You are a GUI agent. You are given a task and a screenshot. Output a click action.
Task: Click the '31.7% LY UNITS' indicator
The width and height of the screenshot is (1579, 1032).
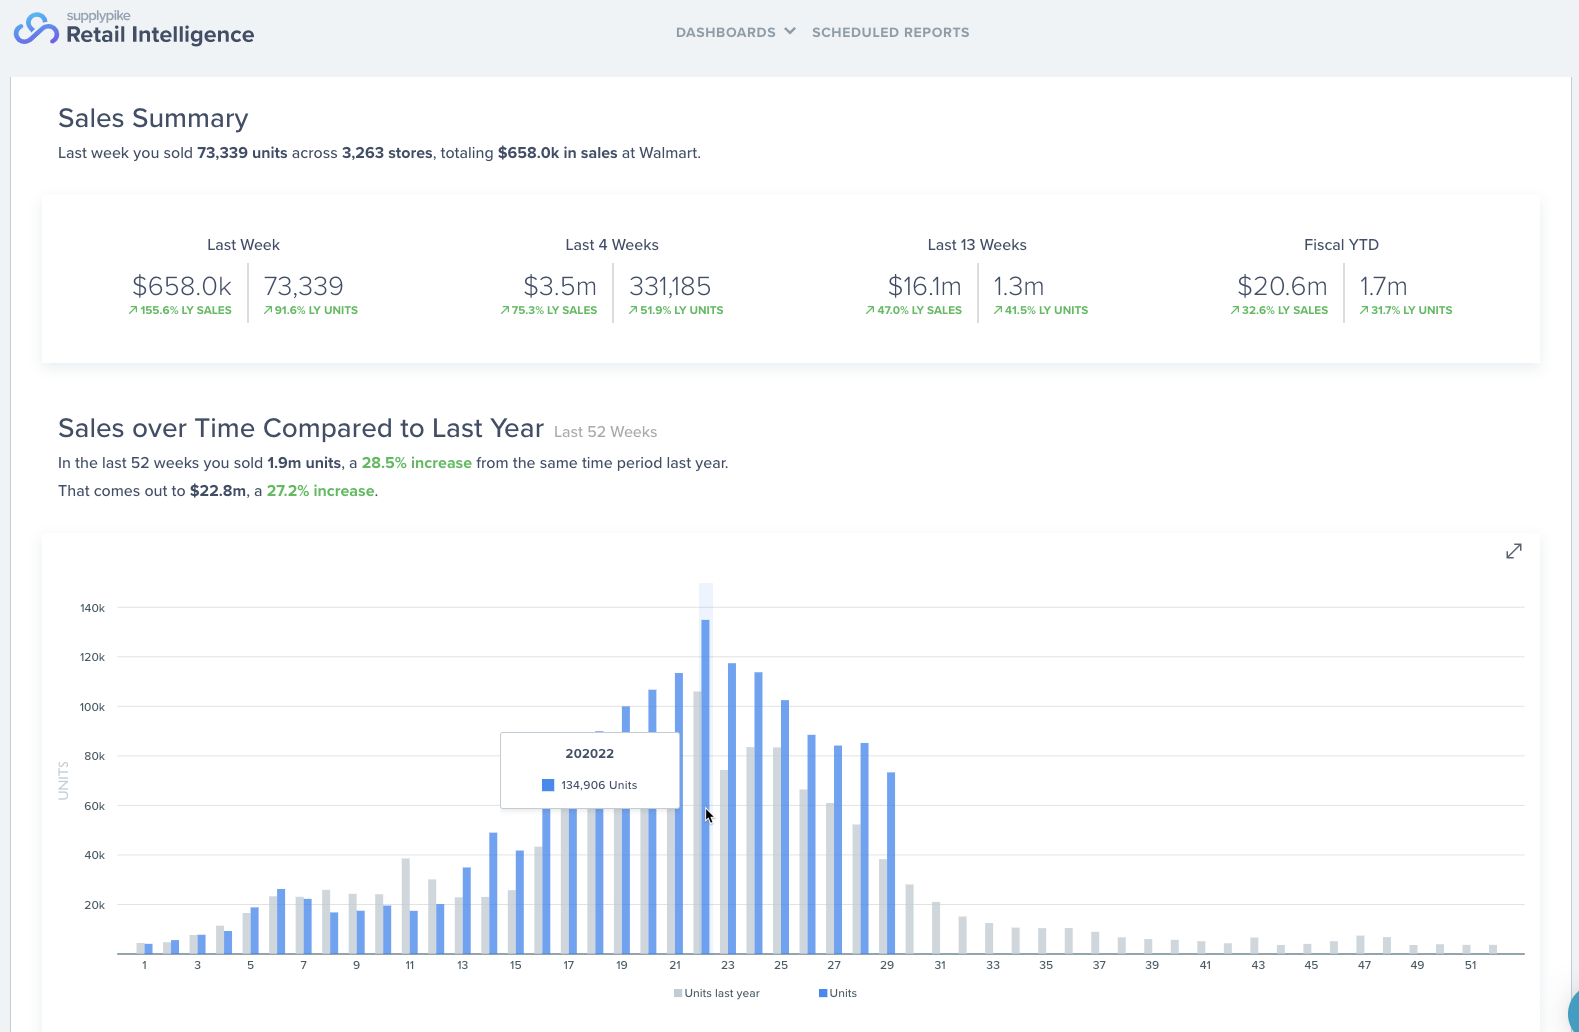[1406, 310]
